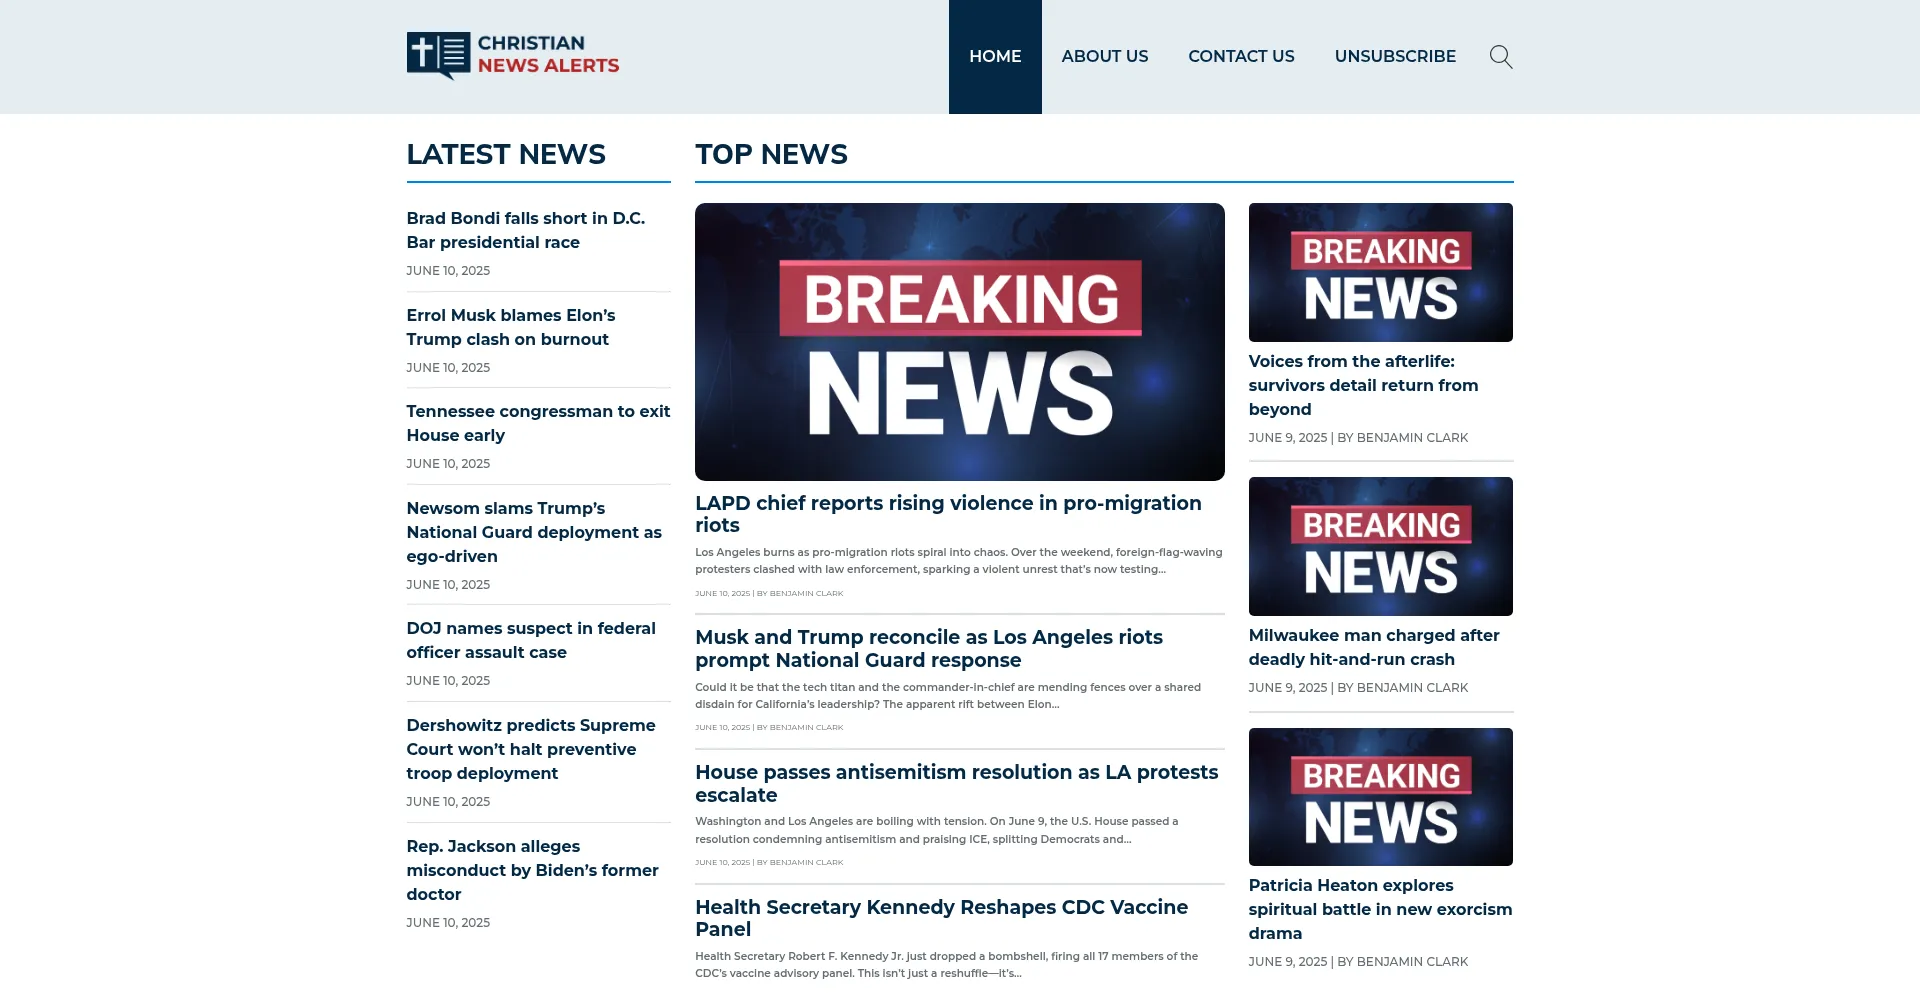Screen dimensions: 1920x993
Task: Select the UNSUBSCRIBE nav item
Action: [1395, 57]
